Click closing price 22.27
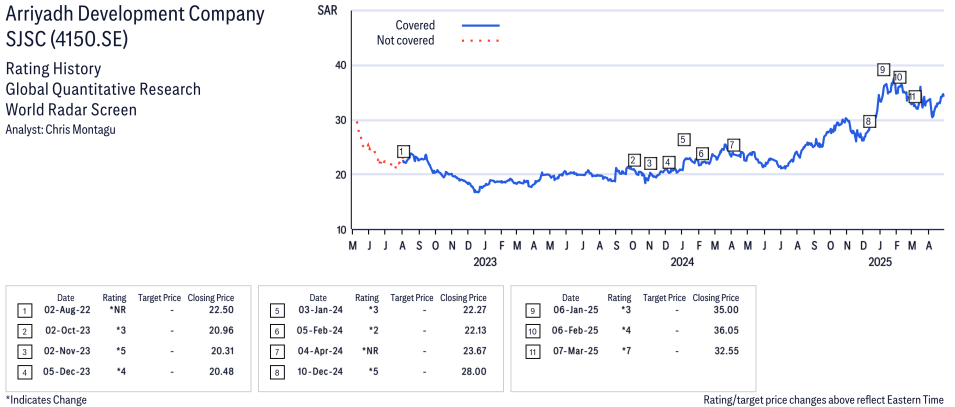This screenshot has height=407, width=955. (x=475, y=311)
